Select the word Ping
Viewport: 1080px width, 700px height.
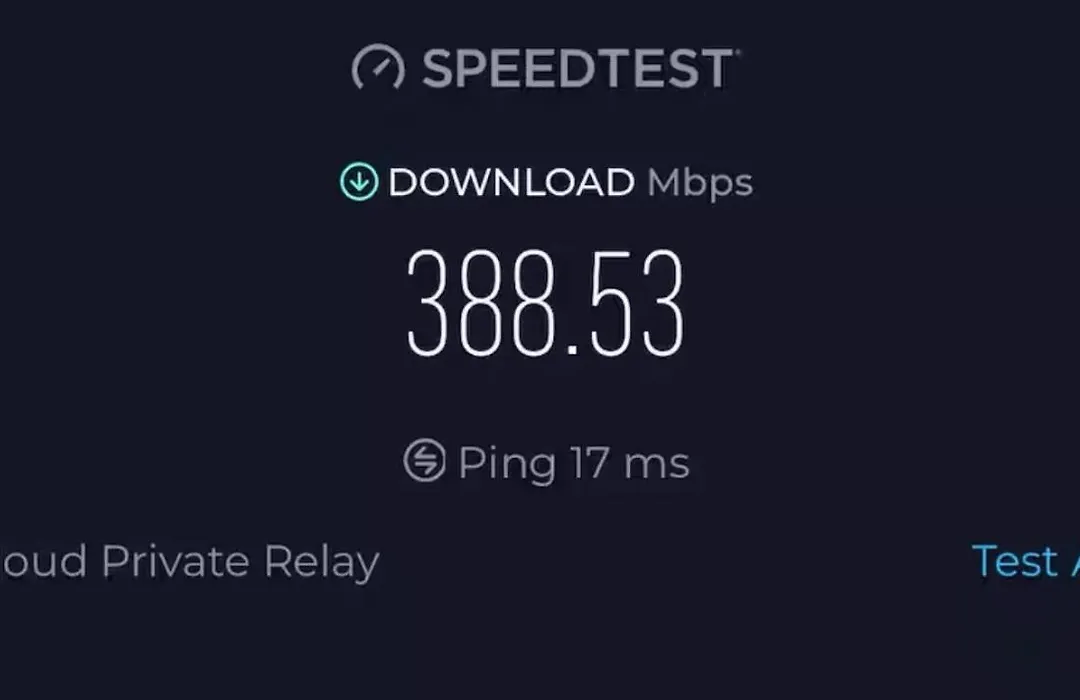[x=507, y=463]
